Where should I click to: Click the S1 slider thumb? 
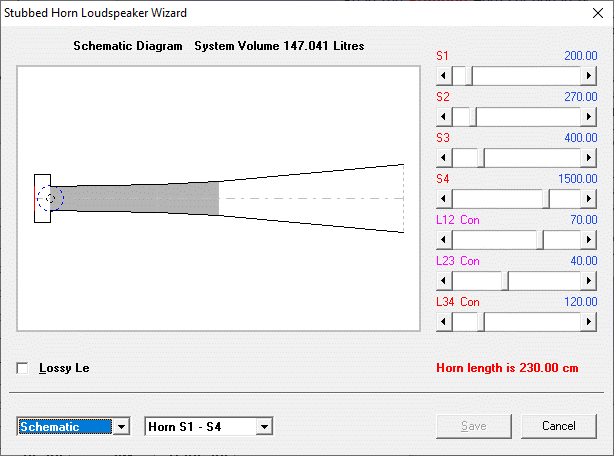point(469,76)
